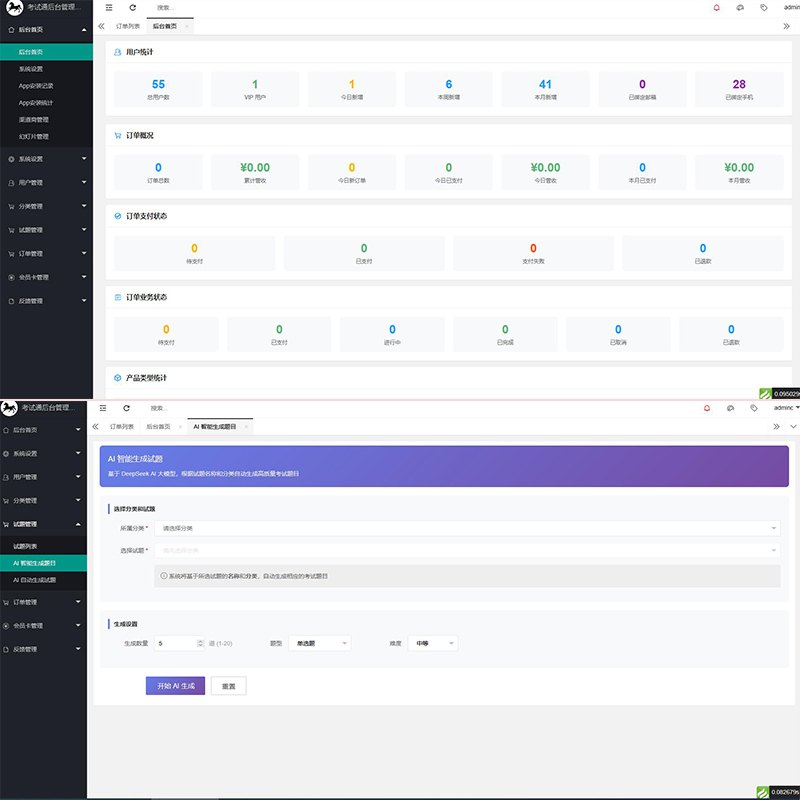Switch to 订单列表 tab on dashboard screen

[128, 27]
